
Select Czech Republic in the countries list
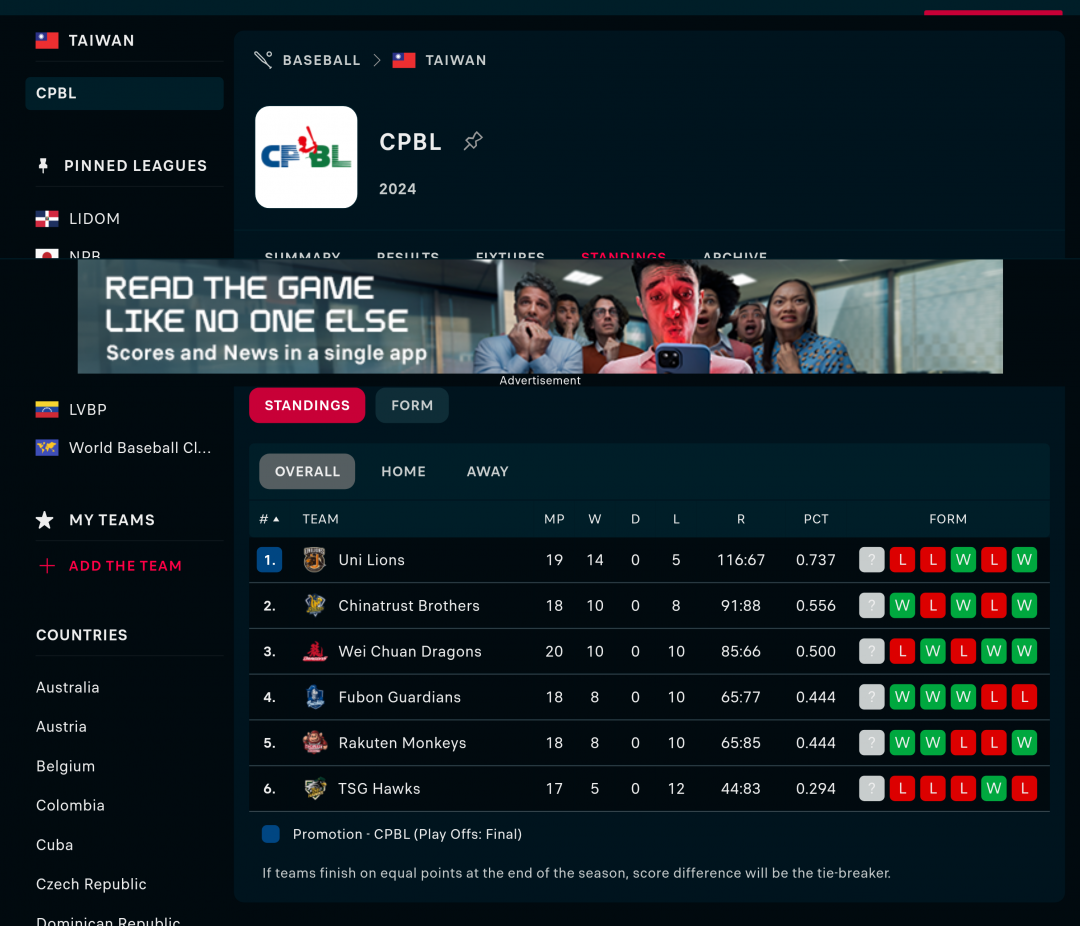pos(91,883)
